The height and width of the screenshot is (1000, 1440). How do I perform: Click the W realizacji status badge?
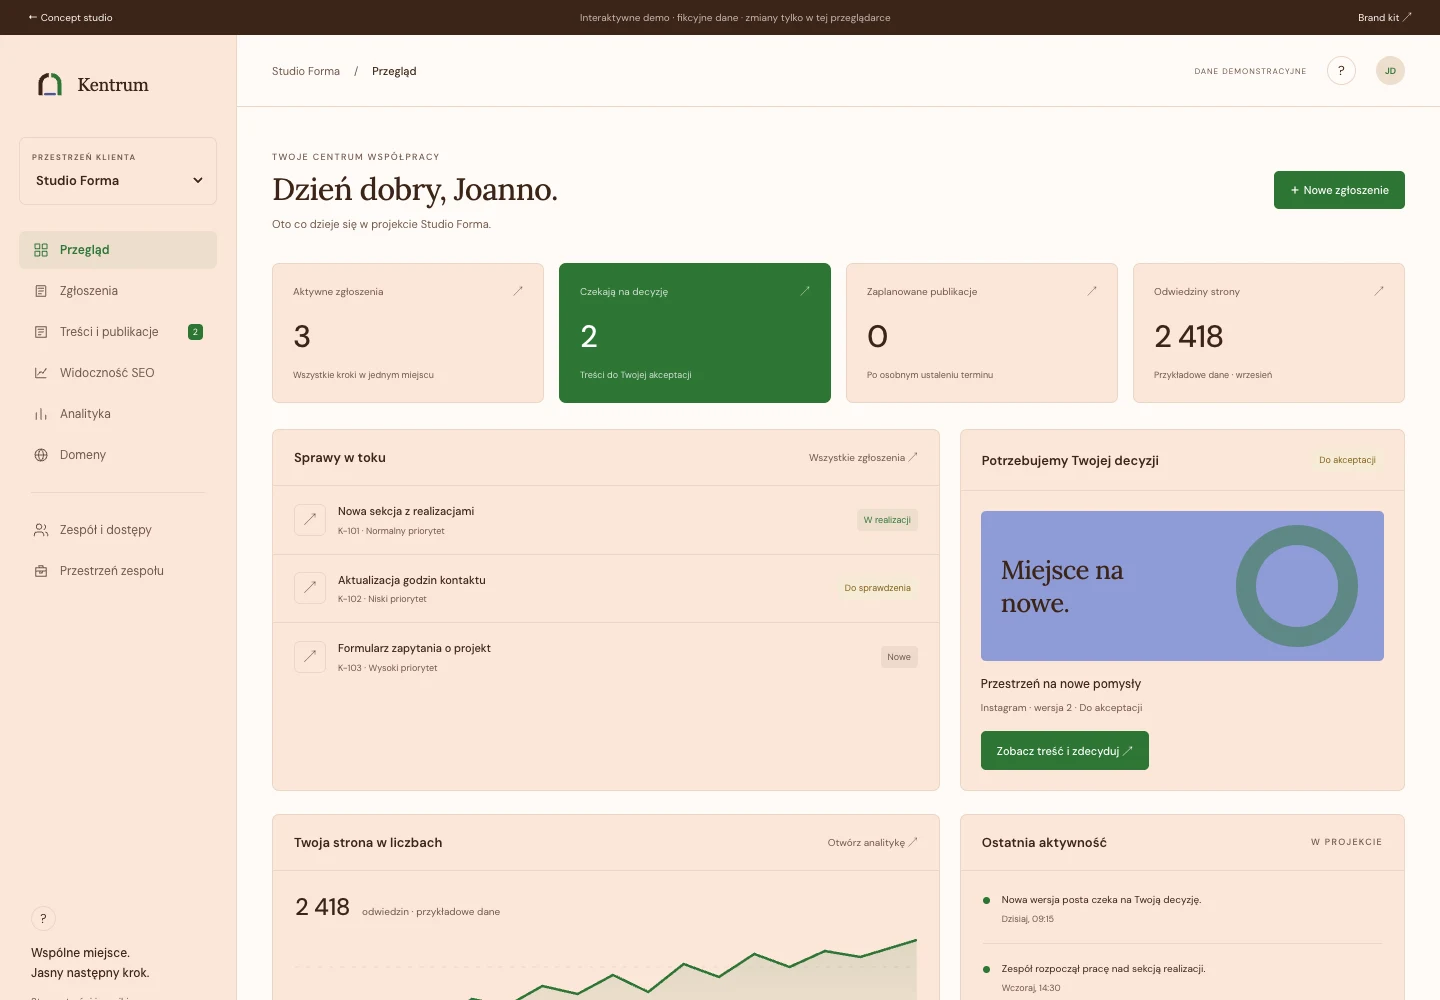click(887, 520)
